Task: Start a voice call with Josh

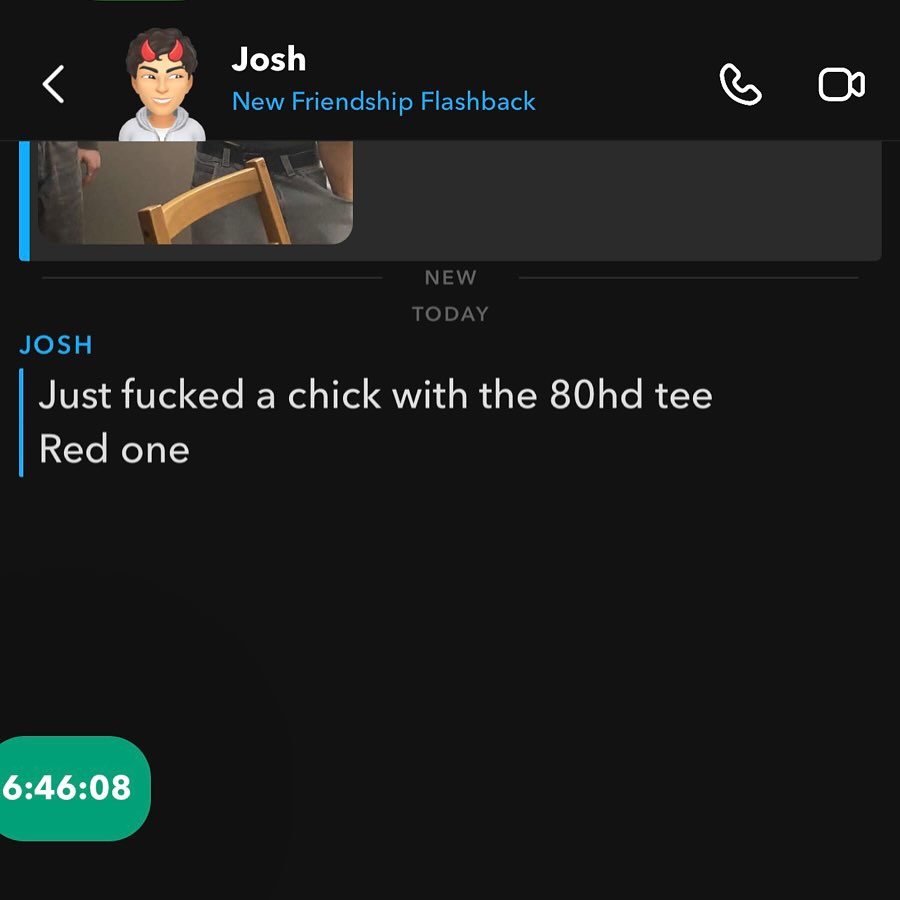Action: pyautogui.click(x=740, y=84)
